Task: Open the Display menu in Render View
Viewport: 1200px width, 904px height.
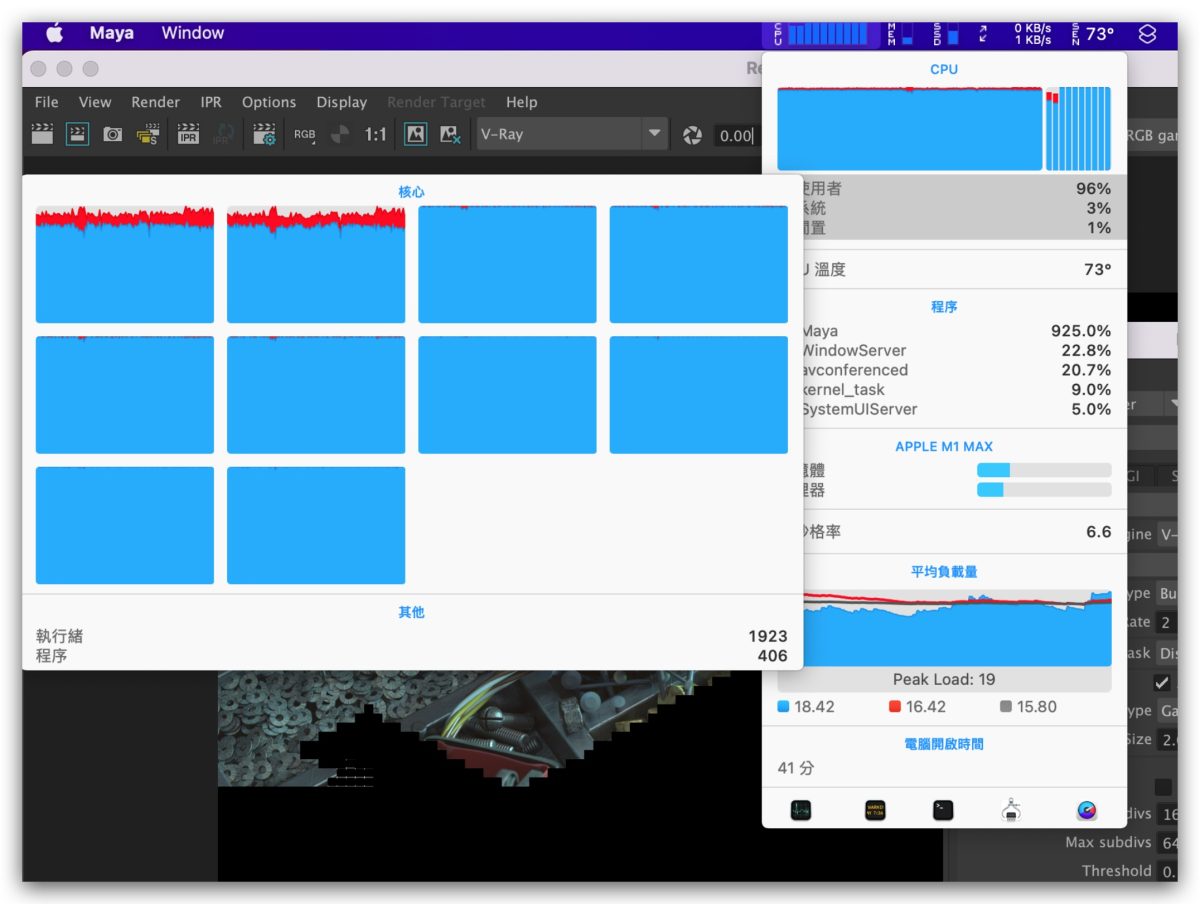Action: pyautogui.click(x=342, y=102)
